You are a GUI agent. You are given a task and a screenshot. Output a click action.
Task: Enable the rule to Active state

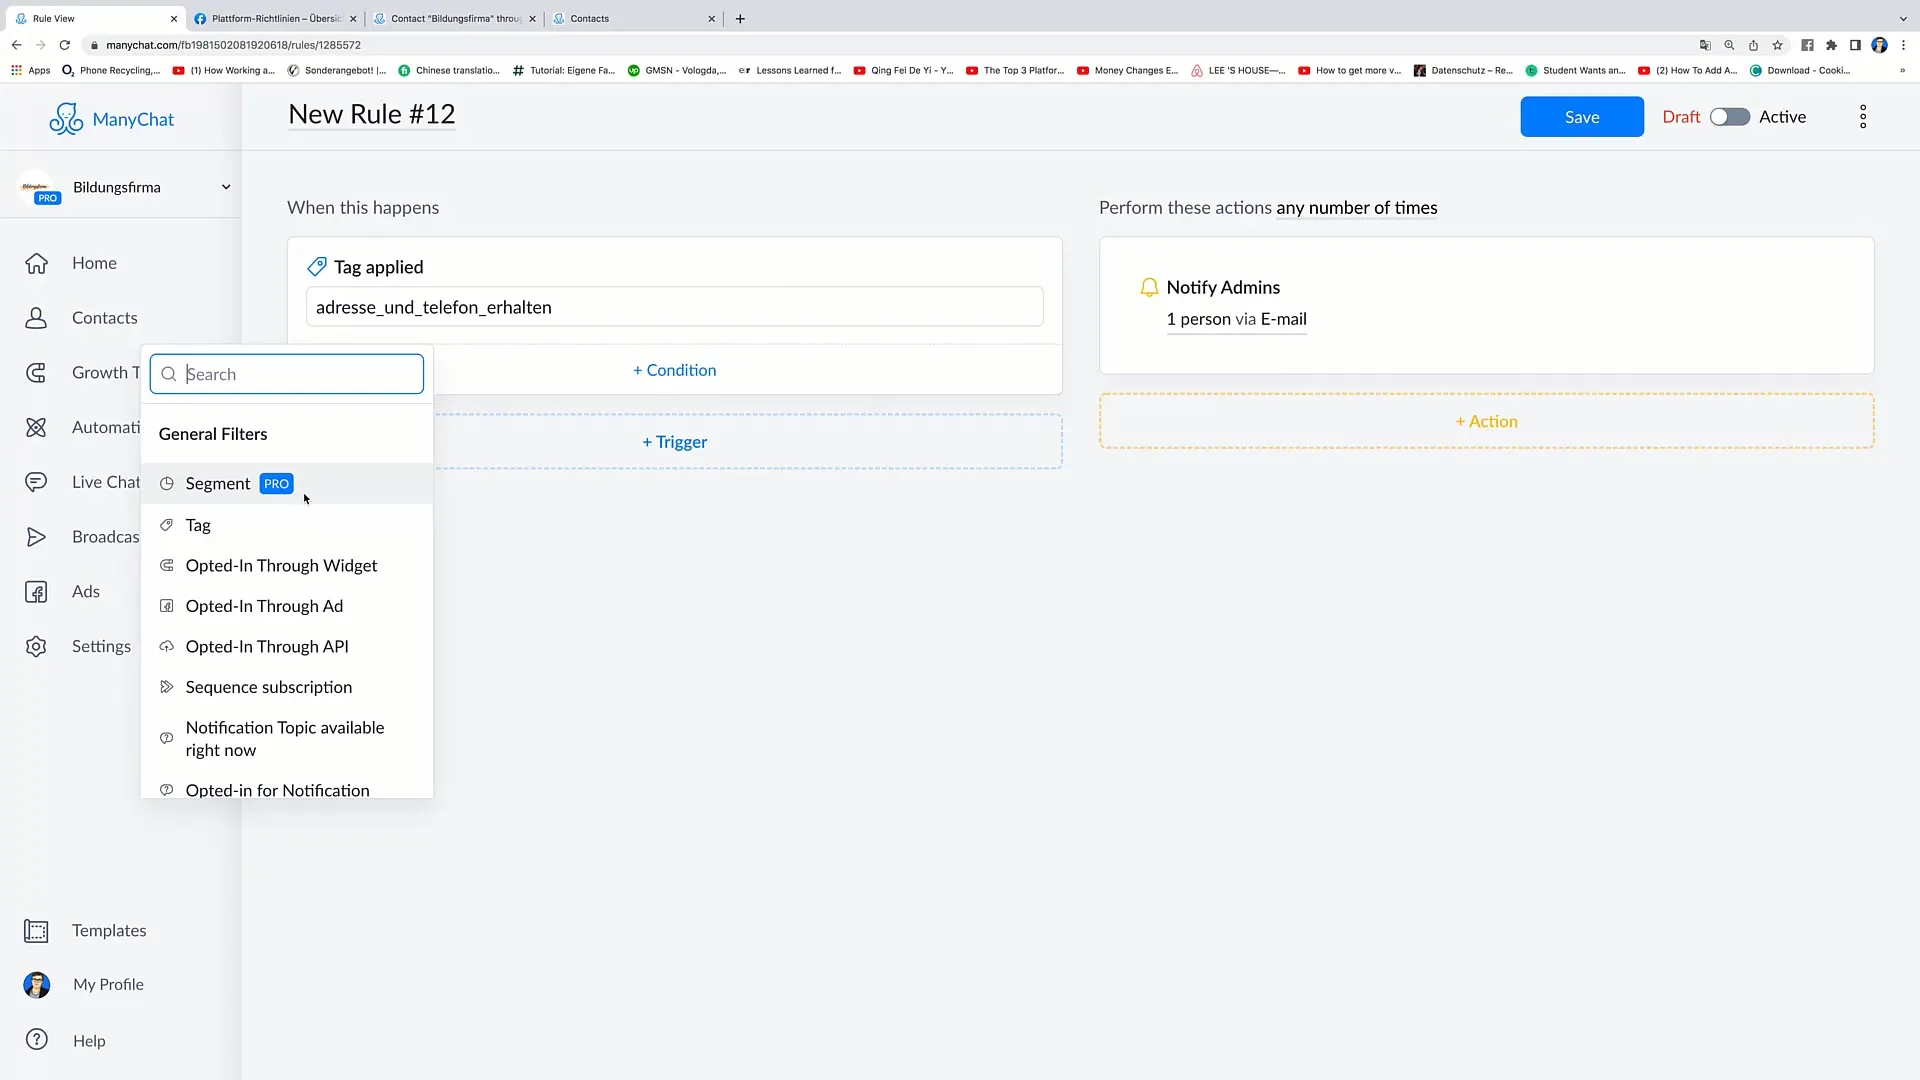[x=1729, y=116]
